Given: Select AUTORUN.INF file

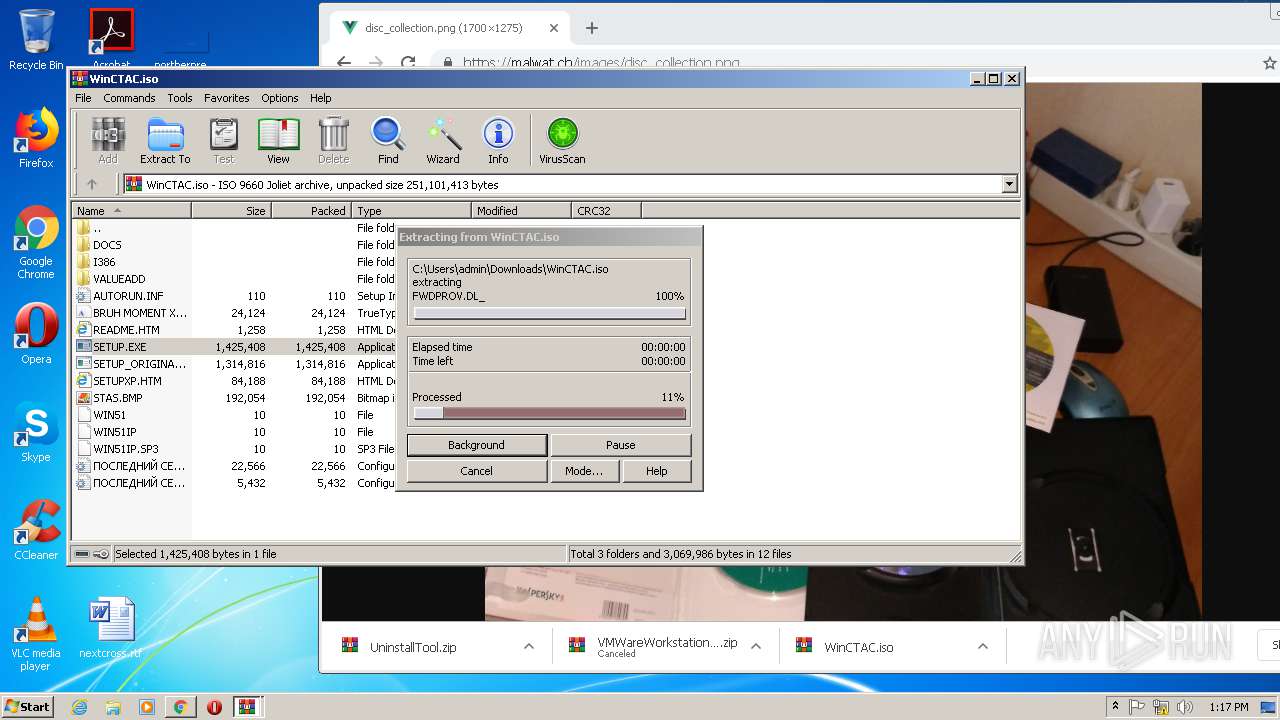Looking at the screenshot, I should point(128,296).
